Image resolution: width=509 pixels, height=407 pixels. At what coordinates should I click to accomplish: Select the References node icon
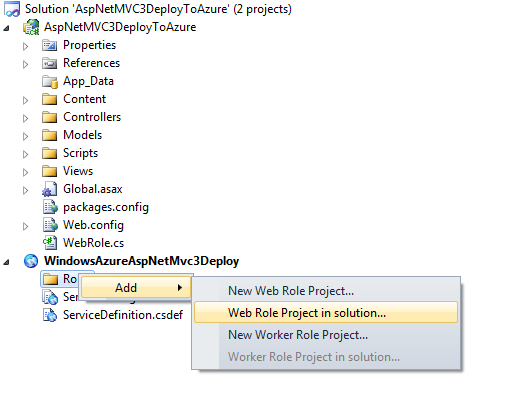point(50,63)
